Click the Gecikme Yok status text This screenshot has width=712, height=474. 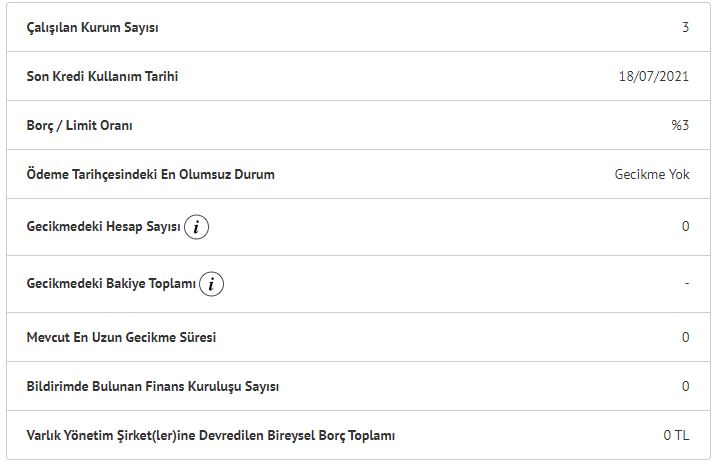click(652, 174)
